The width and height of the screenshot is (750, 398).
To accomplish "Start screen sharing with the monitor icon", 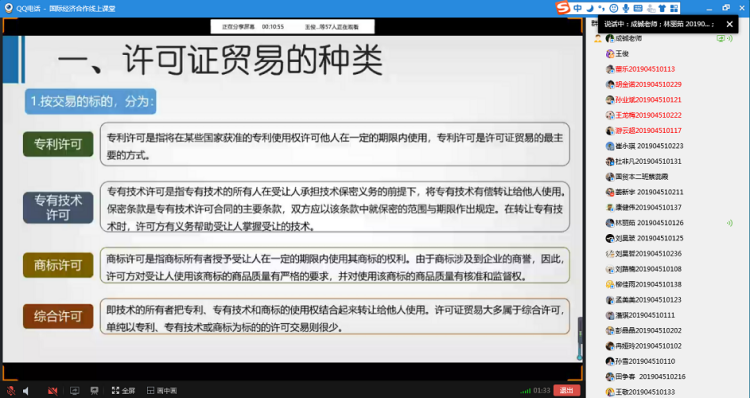I will [x=74, y=391].
